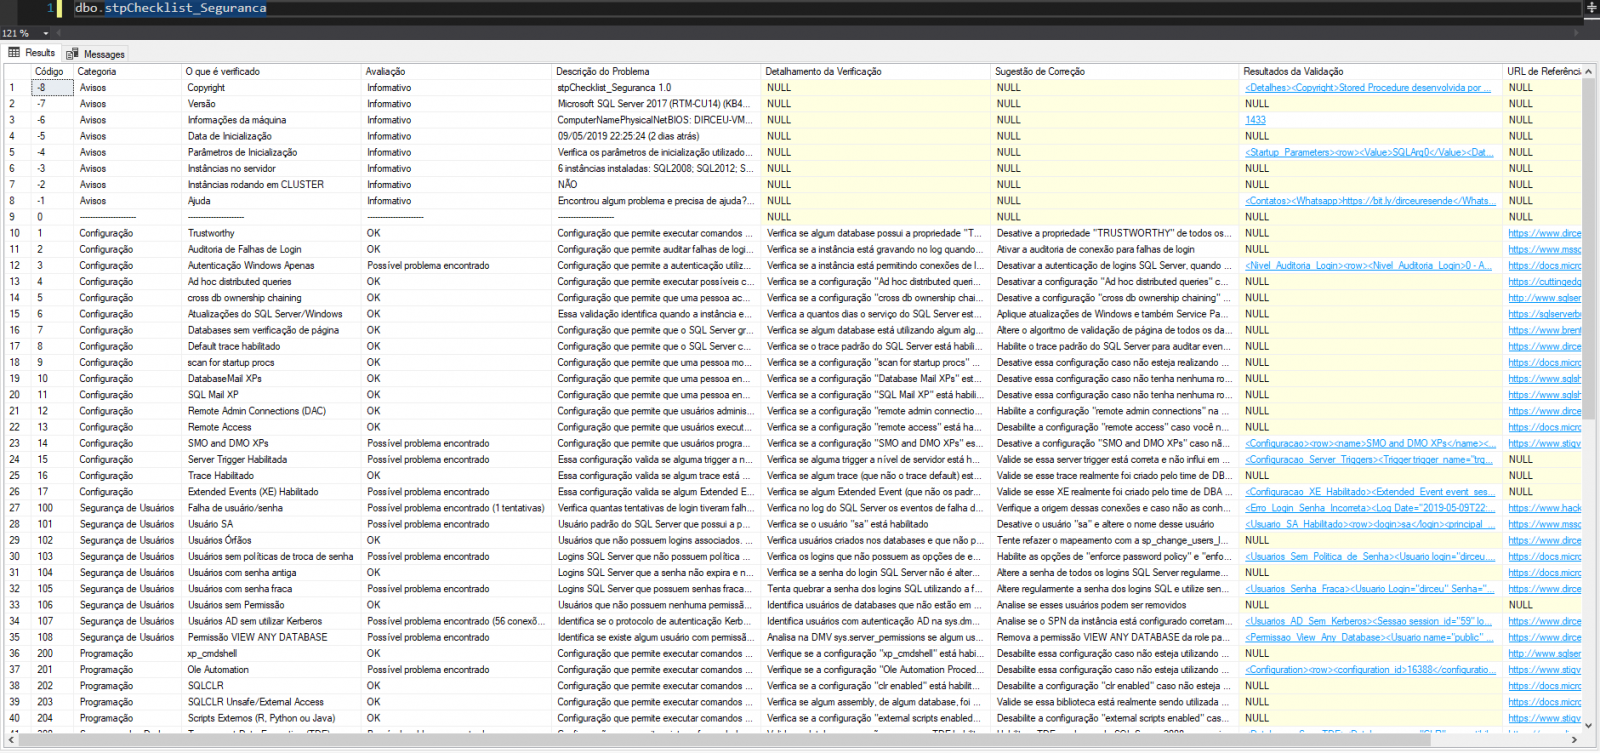Click the query editor text 'dbo.stpChecklist_Seguranca'
Image resolution: width=1600 pixels, height=753 pixels.
point(171,8)
